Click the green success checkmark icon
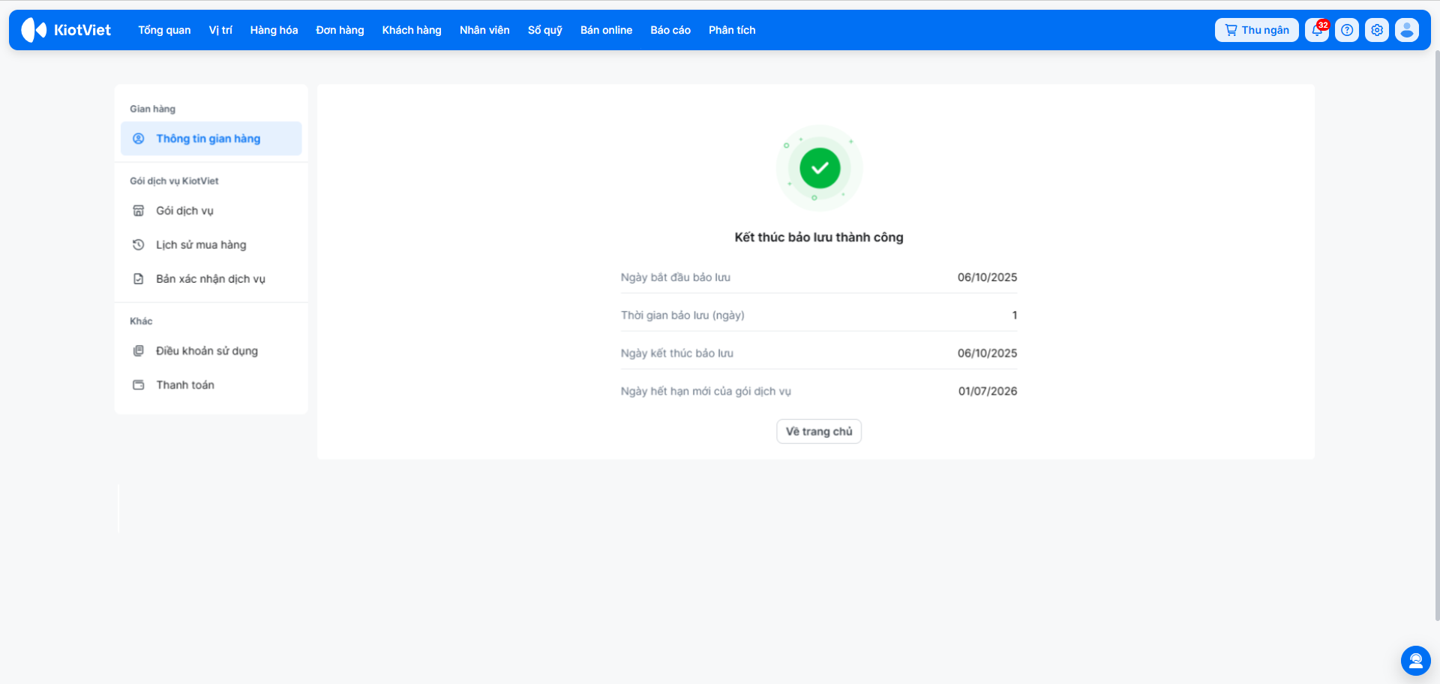The width and height of the screenshot is (1440, 684). click(820, 168)
